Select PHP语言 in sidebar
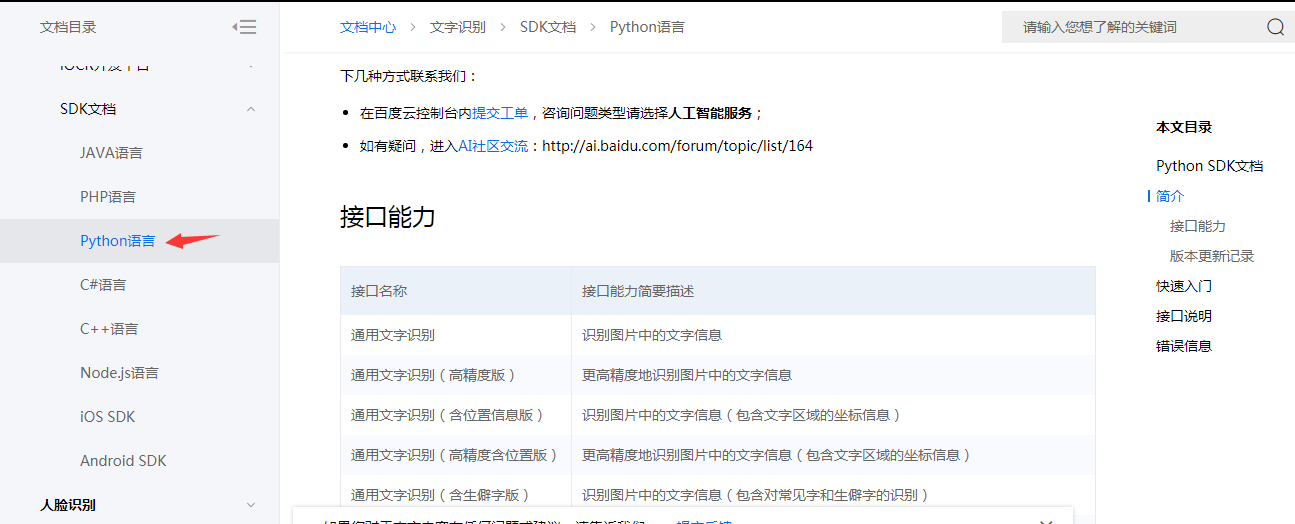Screen dimensions: 1295x524 click(108, 197)
